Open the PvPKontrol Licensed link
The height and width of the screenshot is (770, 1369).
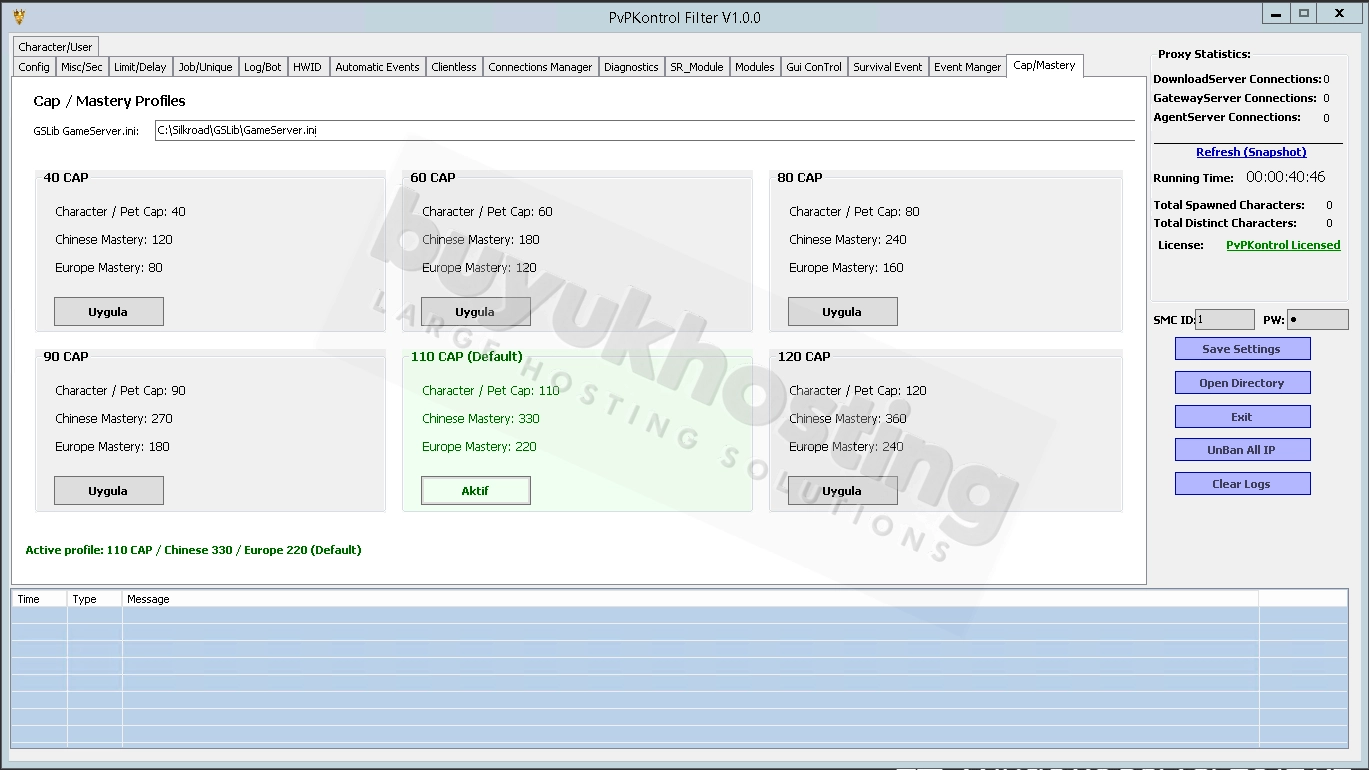click(x=1283, y=245)
